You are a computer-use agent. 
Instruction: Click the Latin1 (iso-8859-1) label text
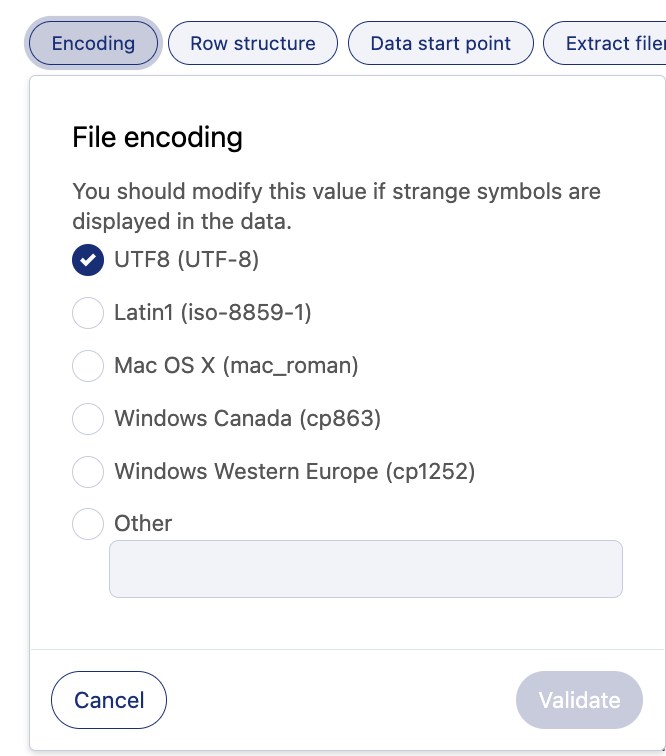click(x=213, y=313)
